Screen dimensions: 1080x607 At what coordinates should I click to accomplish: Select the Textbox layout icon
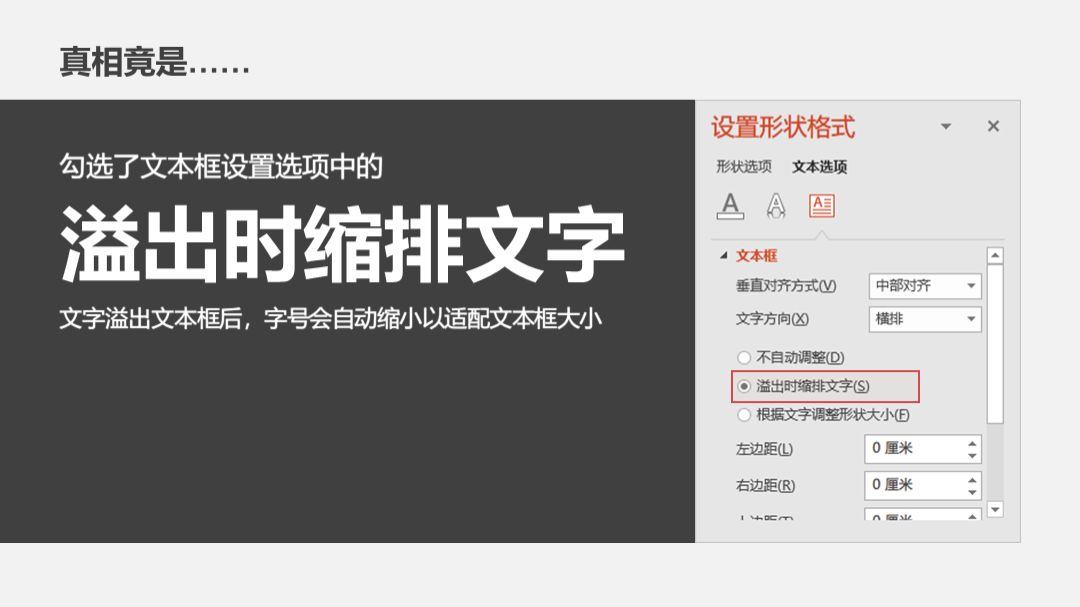tap(822, 206)
